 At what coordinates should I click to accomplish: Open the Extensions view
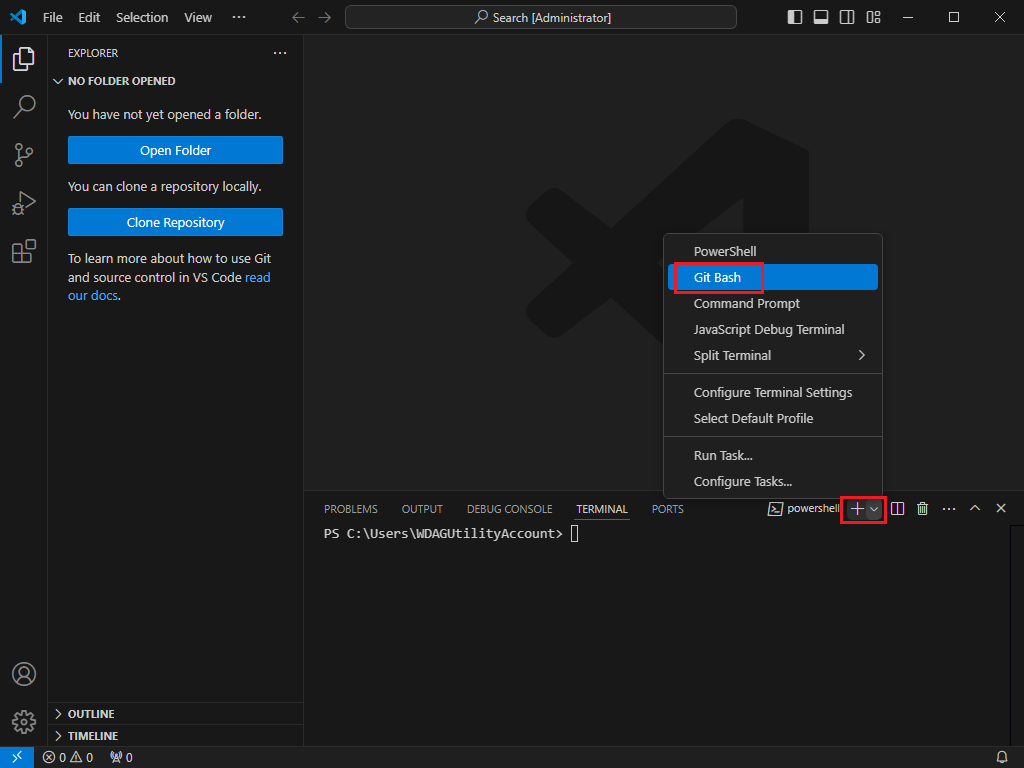click(24, 251)
